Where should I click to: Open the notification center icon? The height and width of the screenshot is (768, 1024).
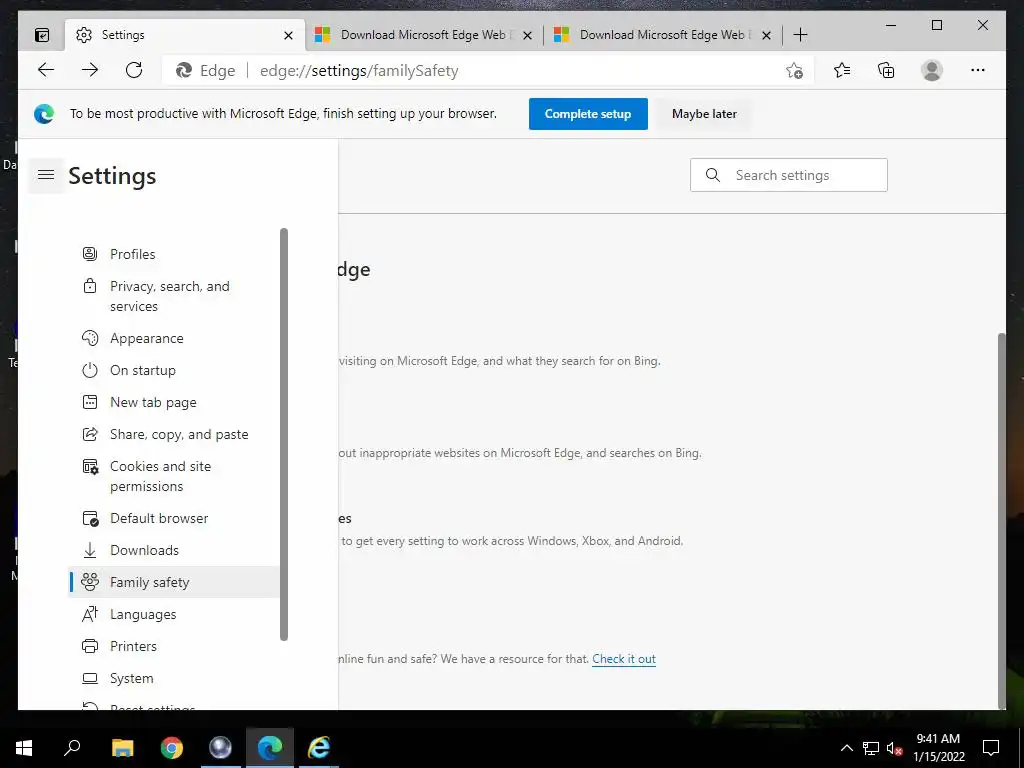point(991,748)
